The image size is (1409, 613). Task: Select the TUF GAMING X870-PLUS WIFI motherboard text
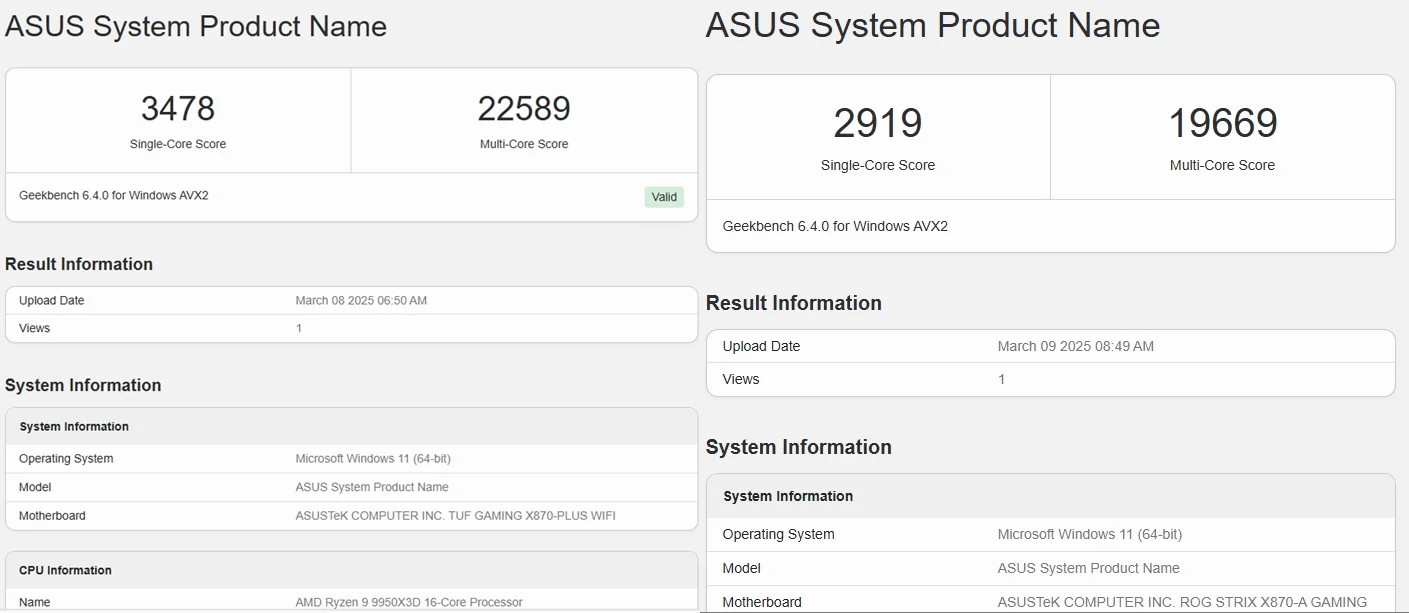(455, 516)
